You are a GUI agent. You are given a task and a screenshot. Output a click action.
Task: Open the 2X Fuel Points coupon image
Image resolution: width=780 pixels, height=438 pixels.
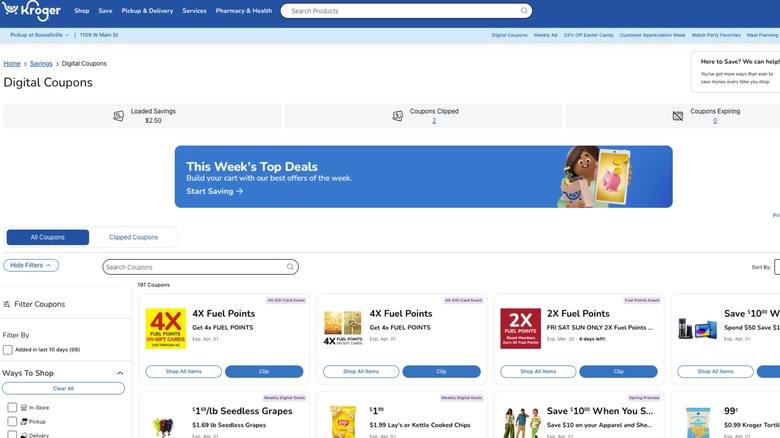point(520,328)
